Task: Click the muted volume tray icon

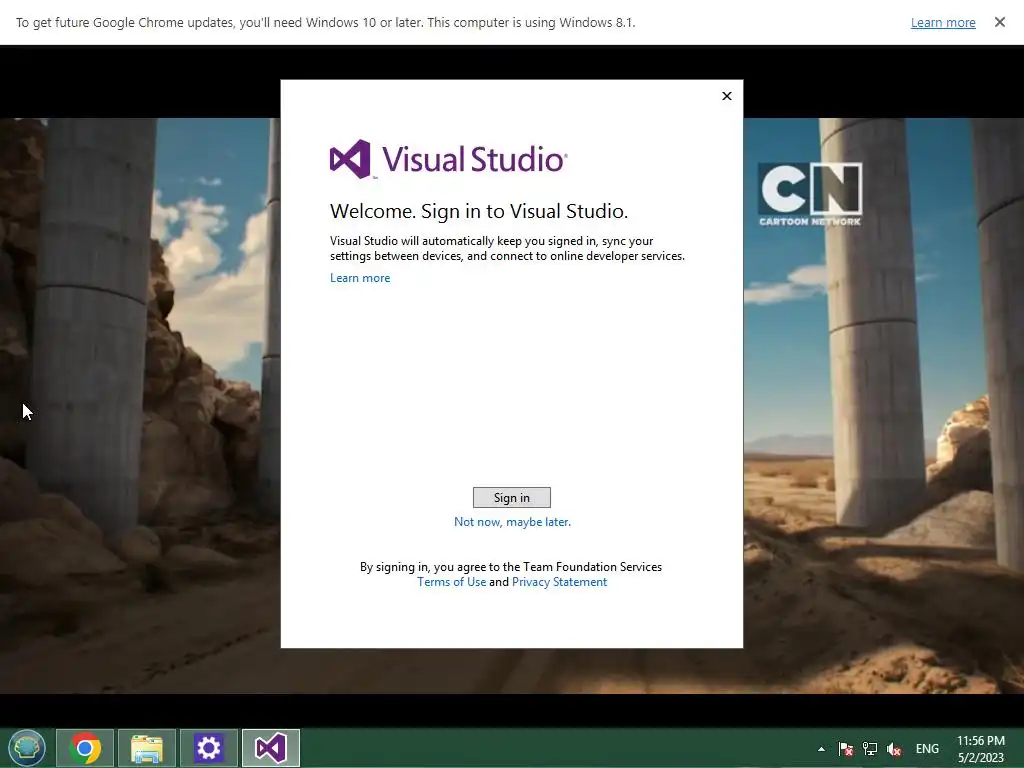Action: pos(894,749)
